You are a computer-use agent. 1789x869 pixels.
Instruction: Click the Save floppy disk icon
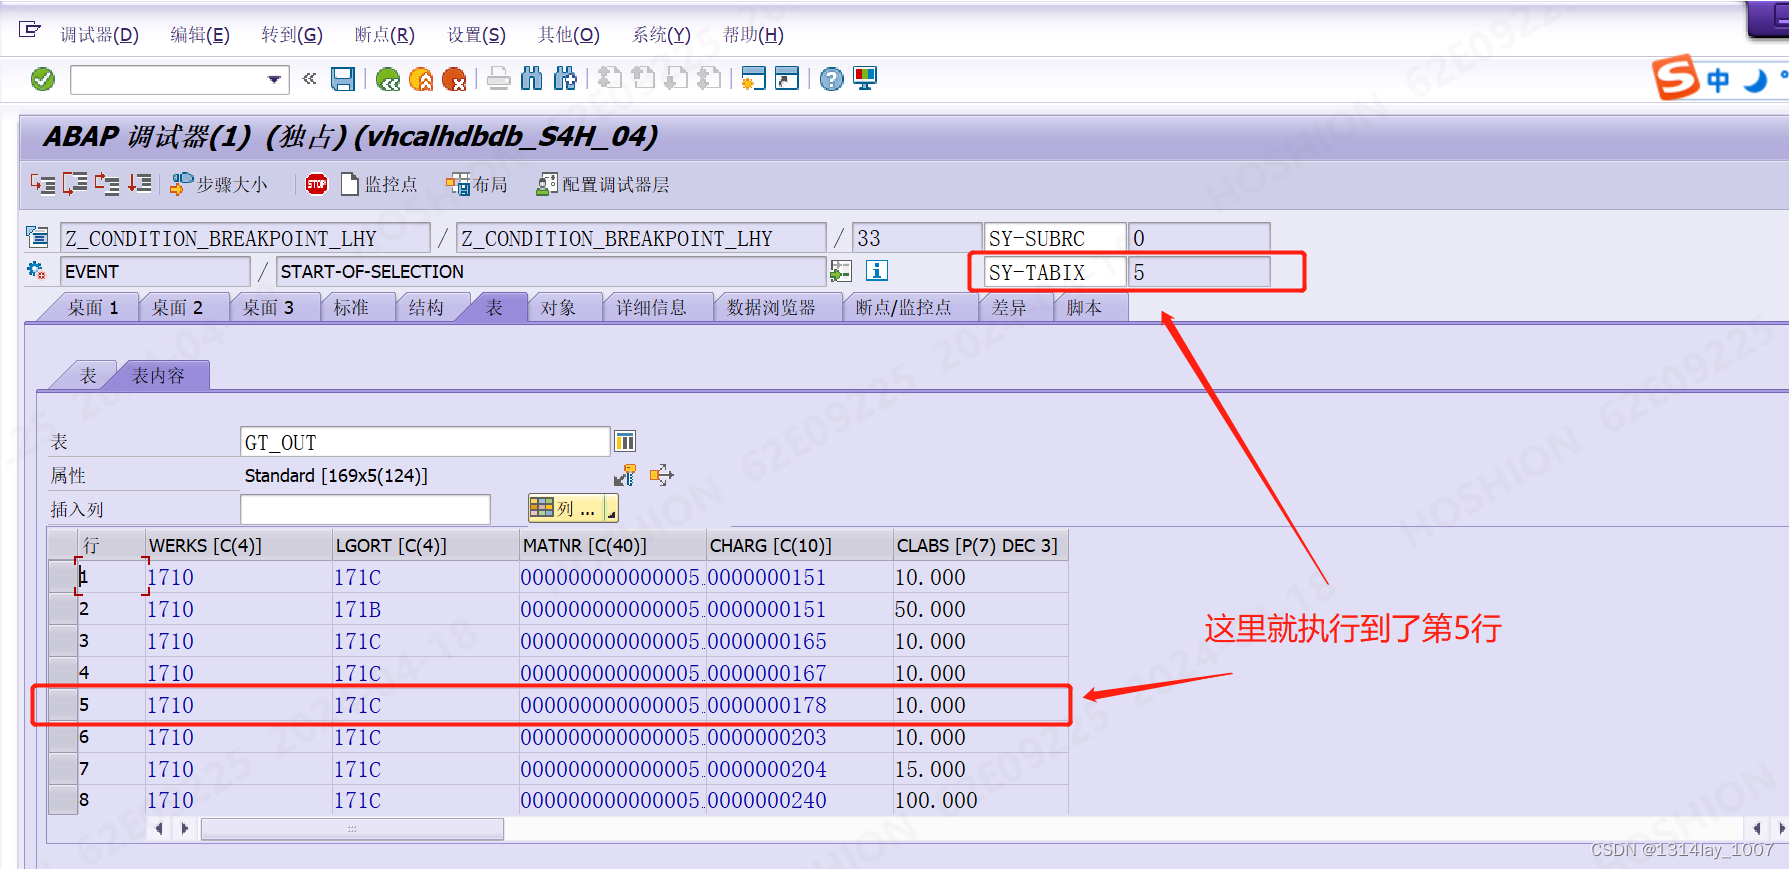pos(343,79)
